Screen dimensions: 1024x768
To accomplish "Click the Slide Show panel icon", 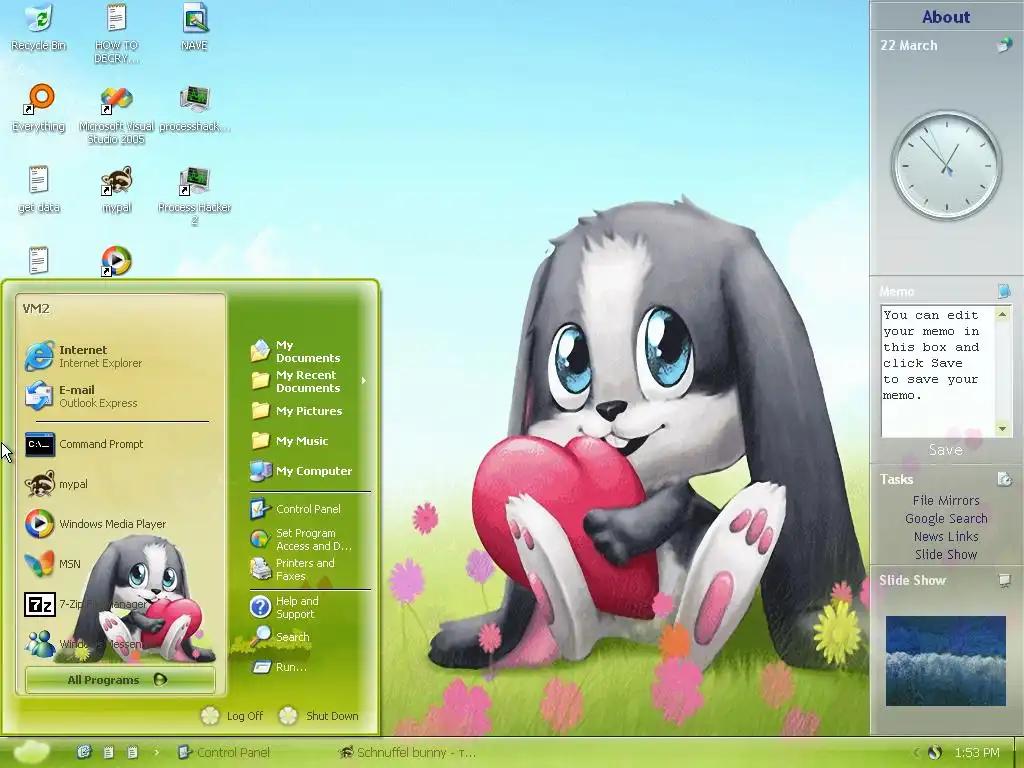I will (x=1004, y=580).
